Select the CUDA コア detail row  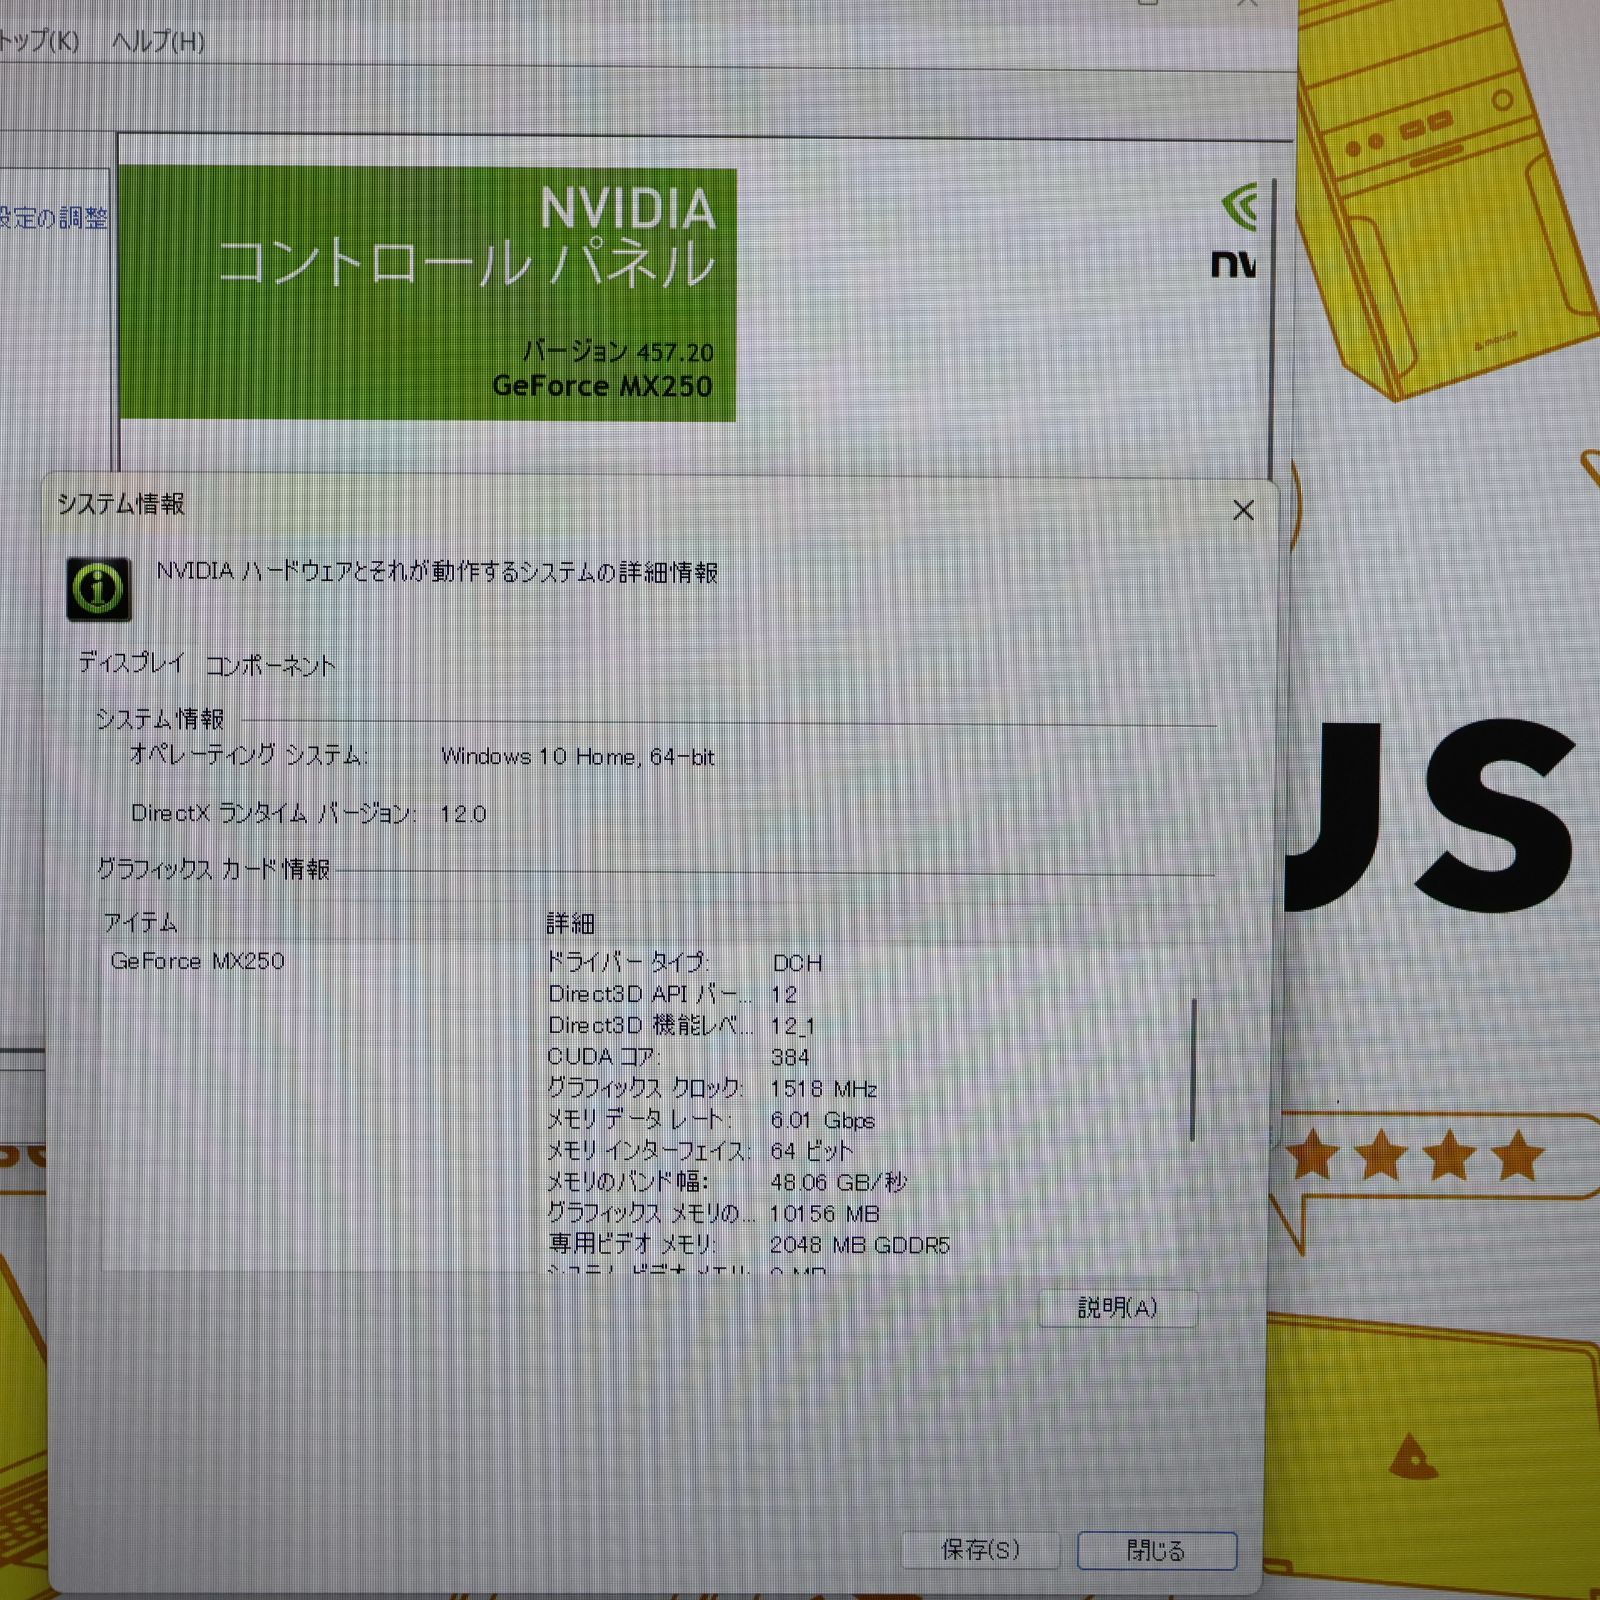point(678,1057)
